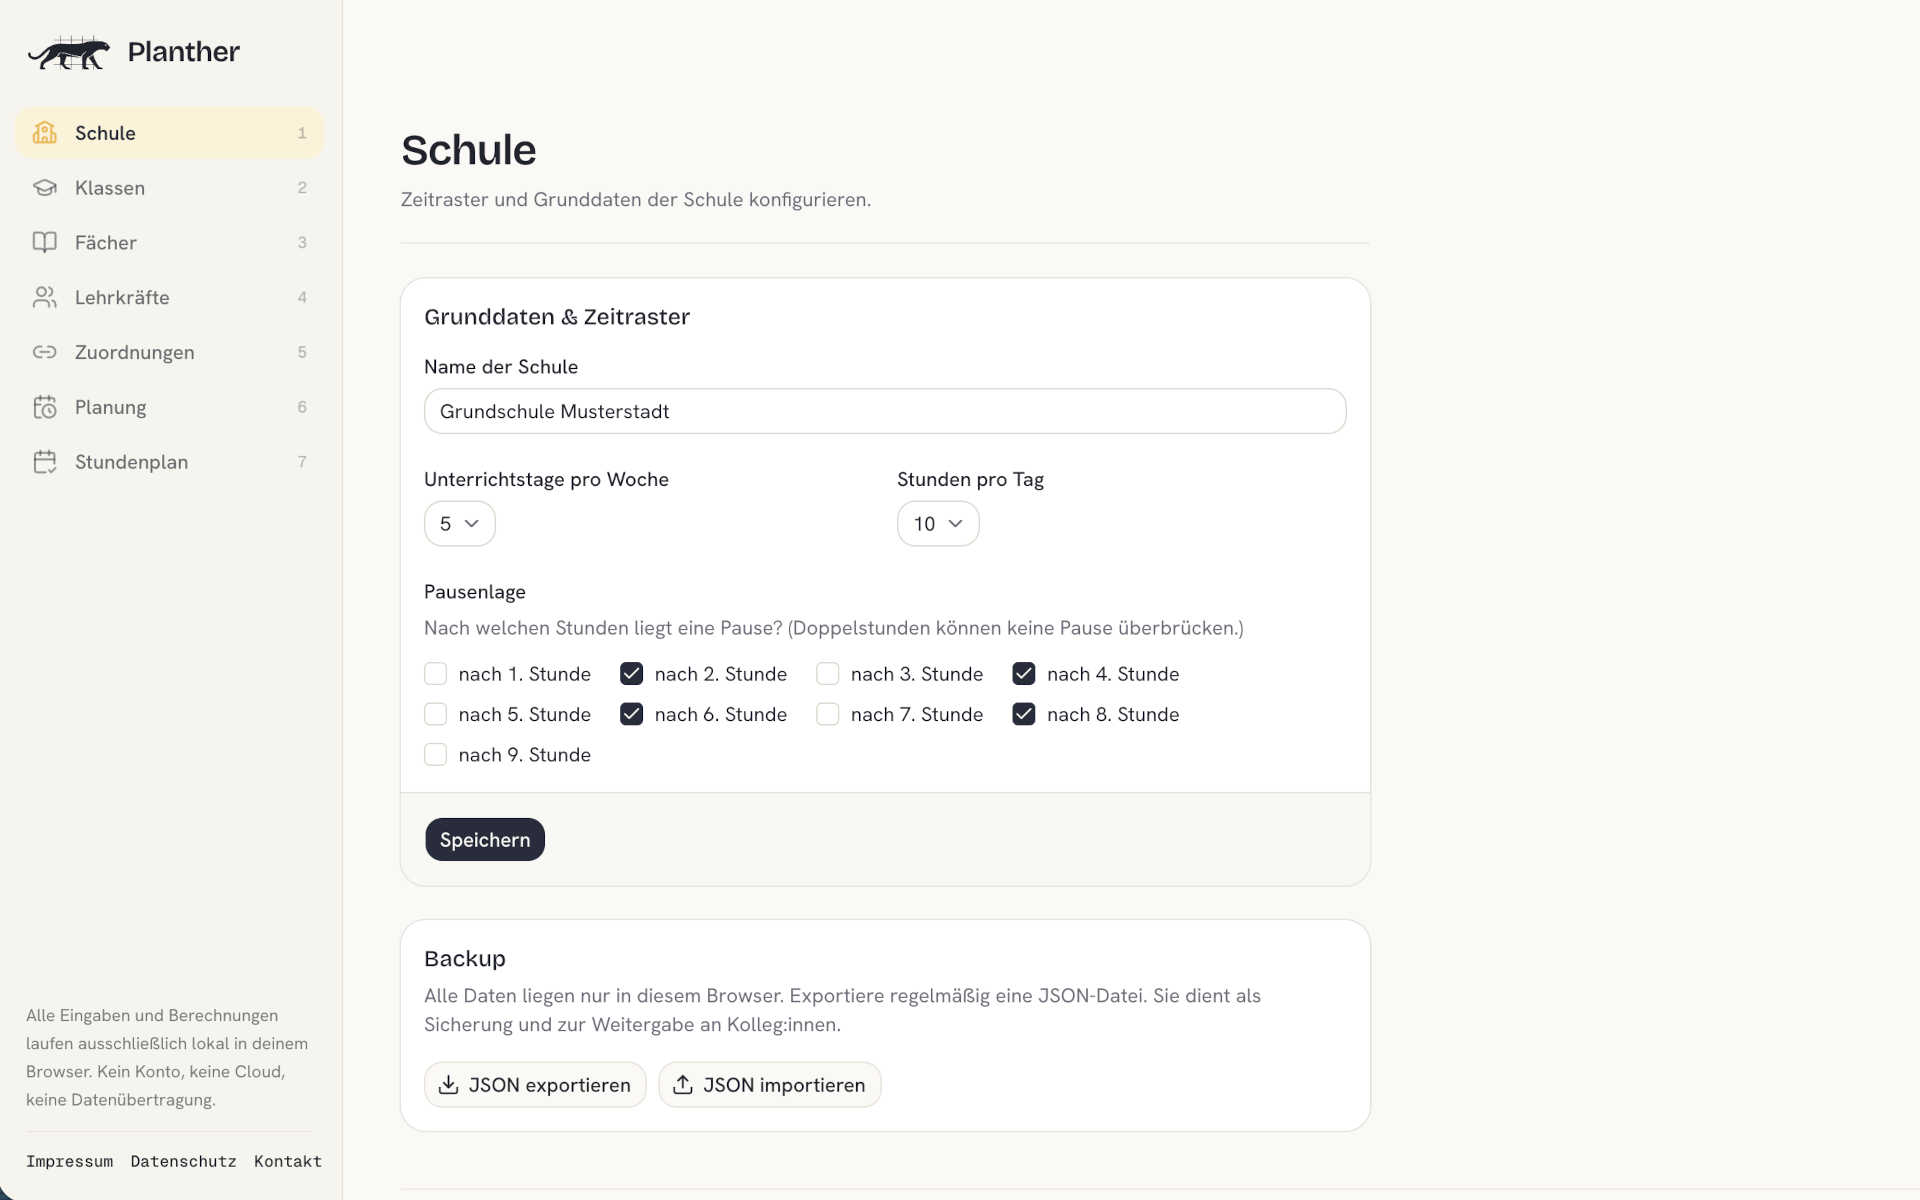1920x1200 pixels.
Task: Open Unterrichtstage pro Woche dropdown
Action: pyautogui.click(x=460, y=524)
